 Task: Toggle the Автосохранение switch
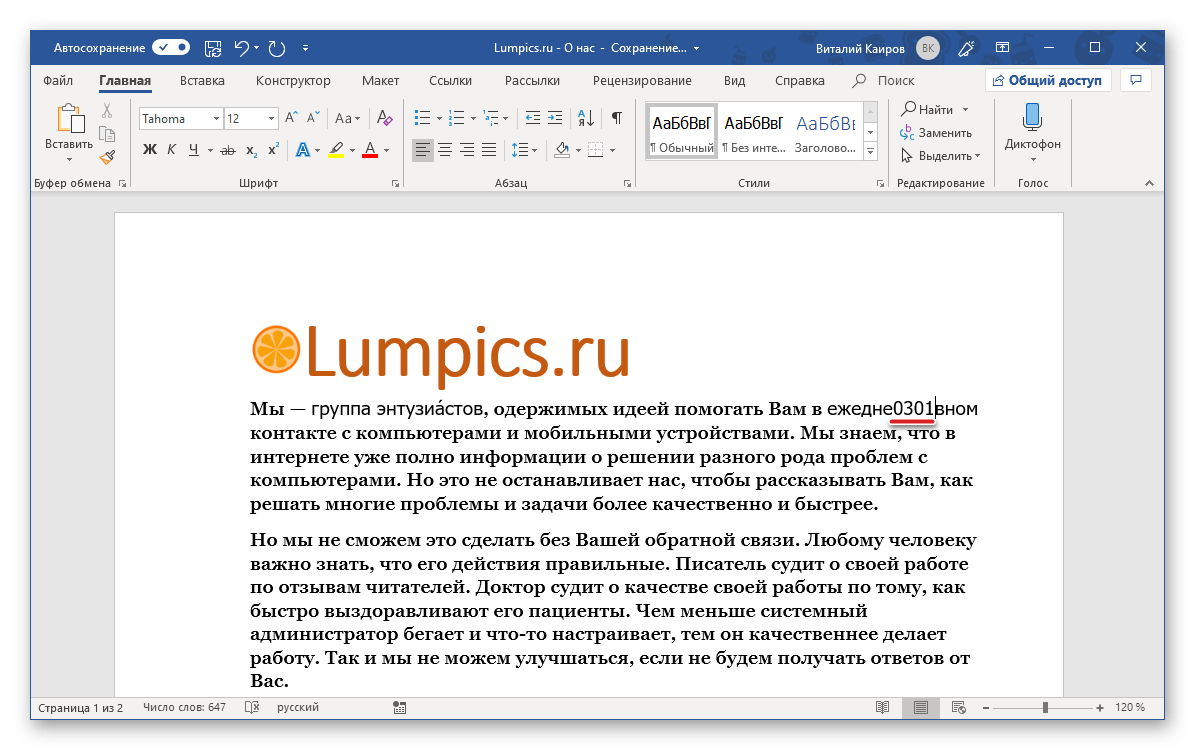point(171,47)
